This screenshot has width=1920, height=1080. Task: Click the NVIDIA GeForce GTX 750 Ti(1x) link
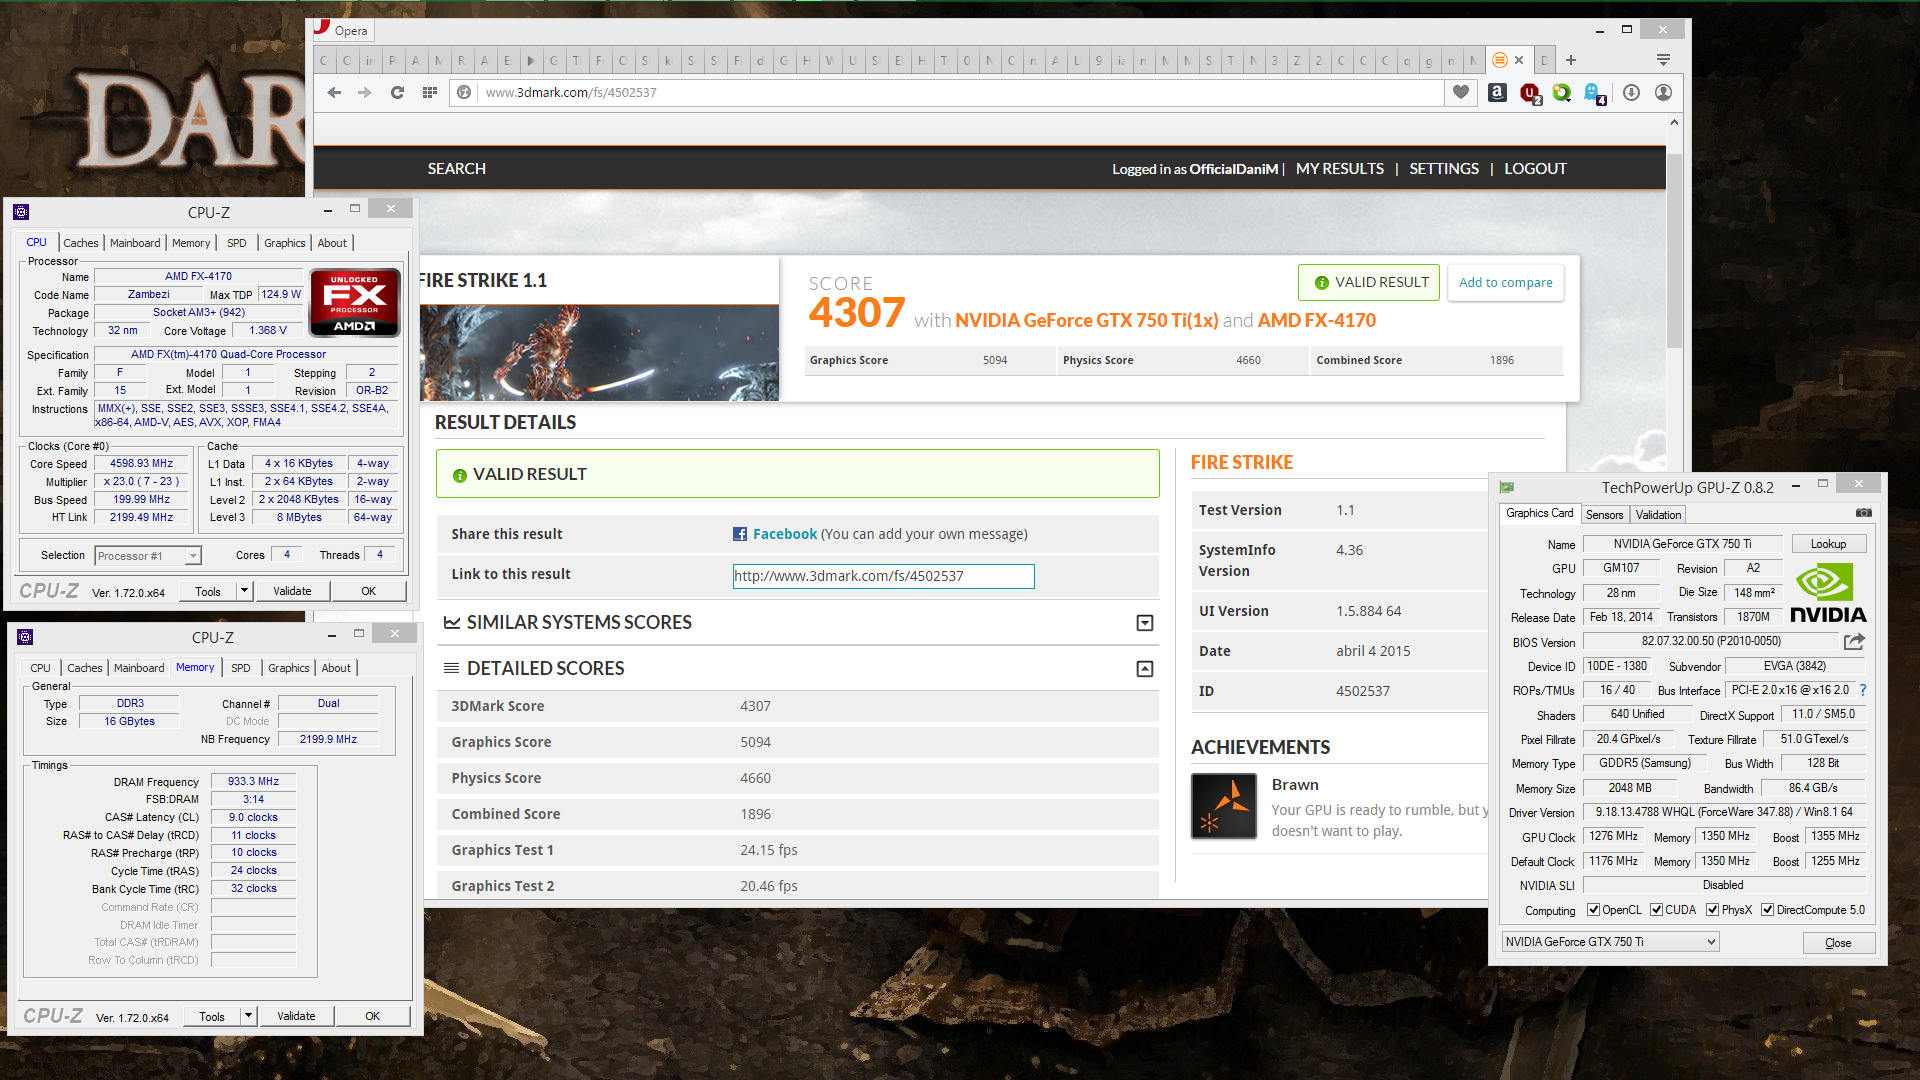[x=1087, y=320]
